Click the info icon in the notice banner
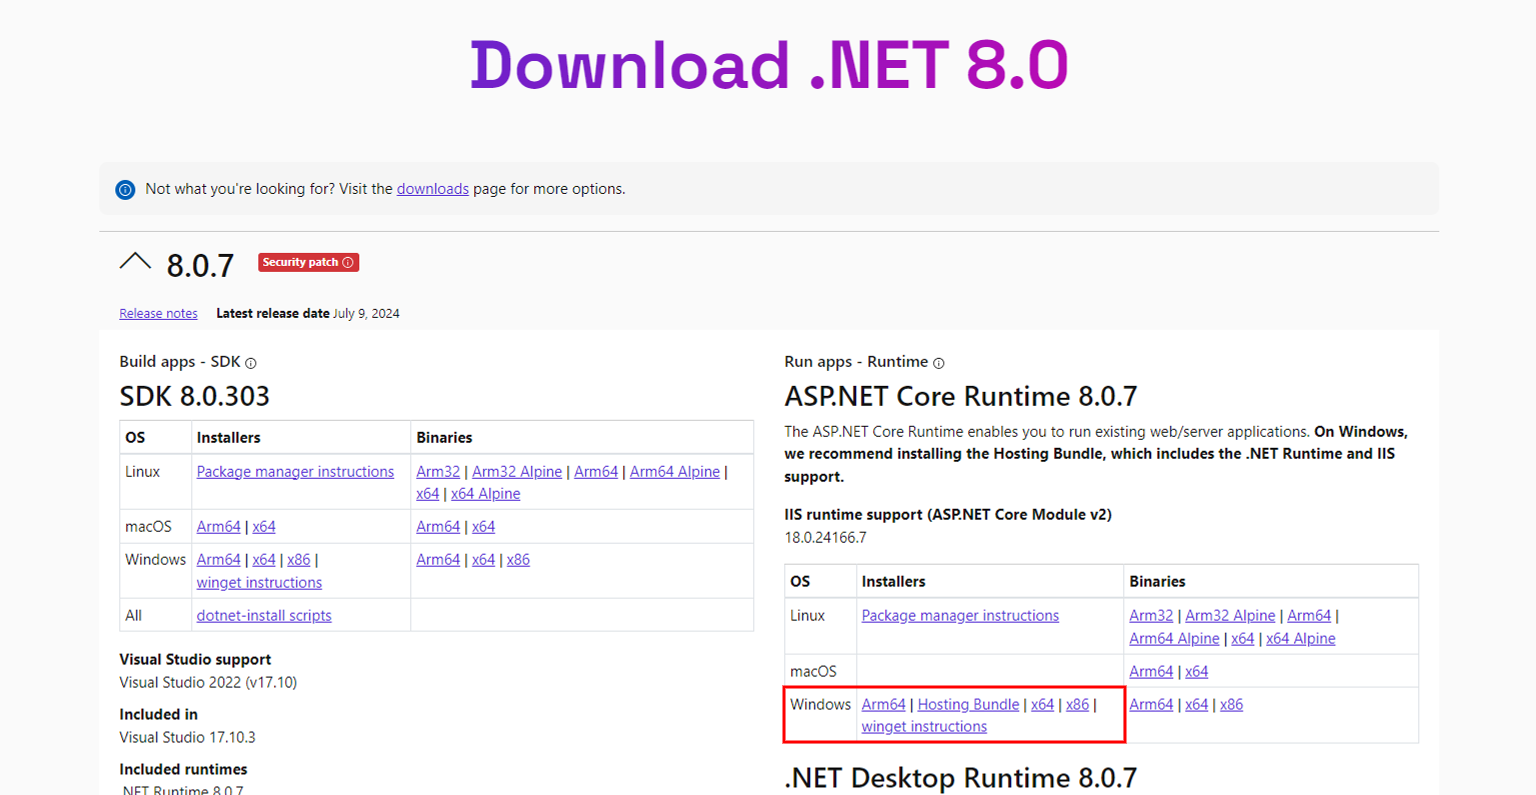Screen dimensions: 1536x795 tap(125, 189)
